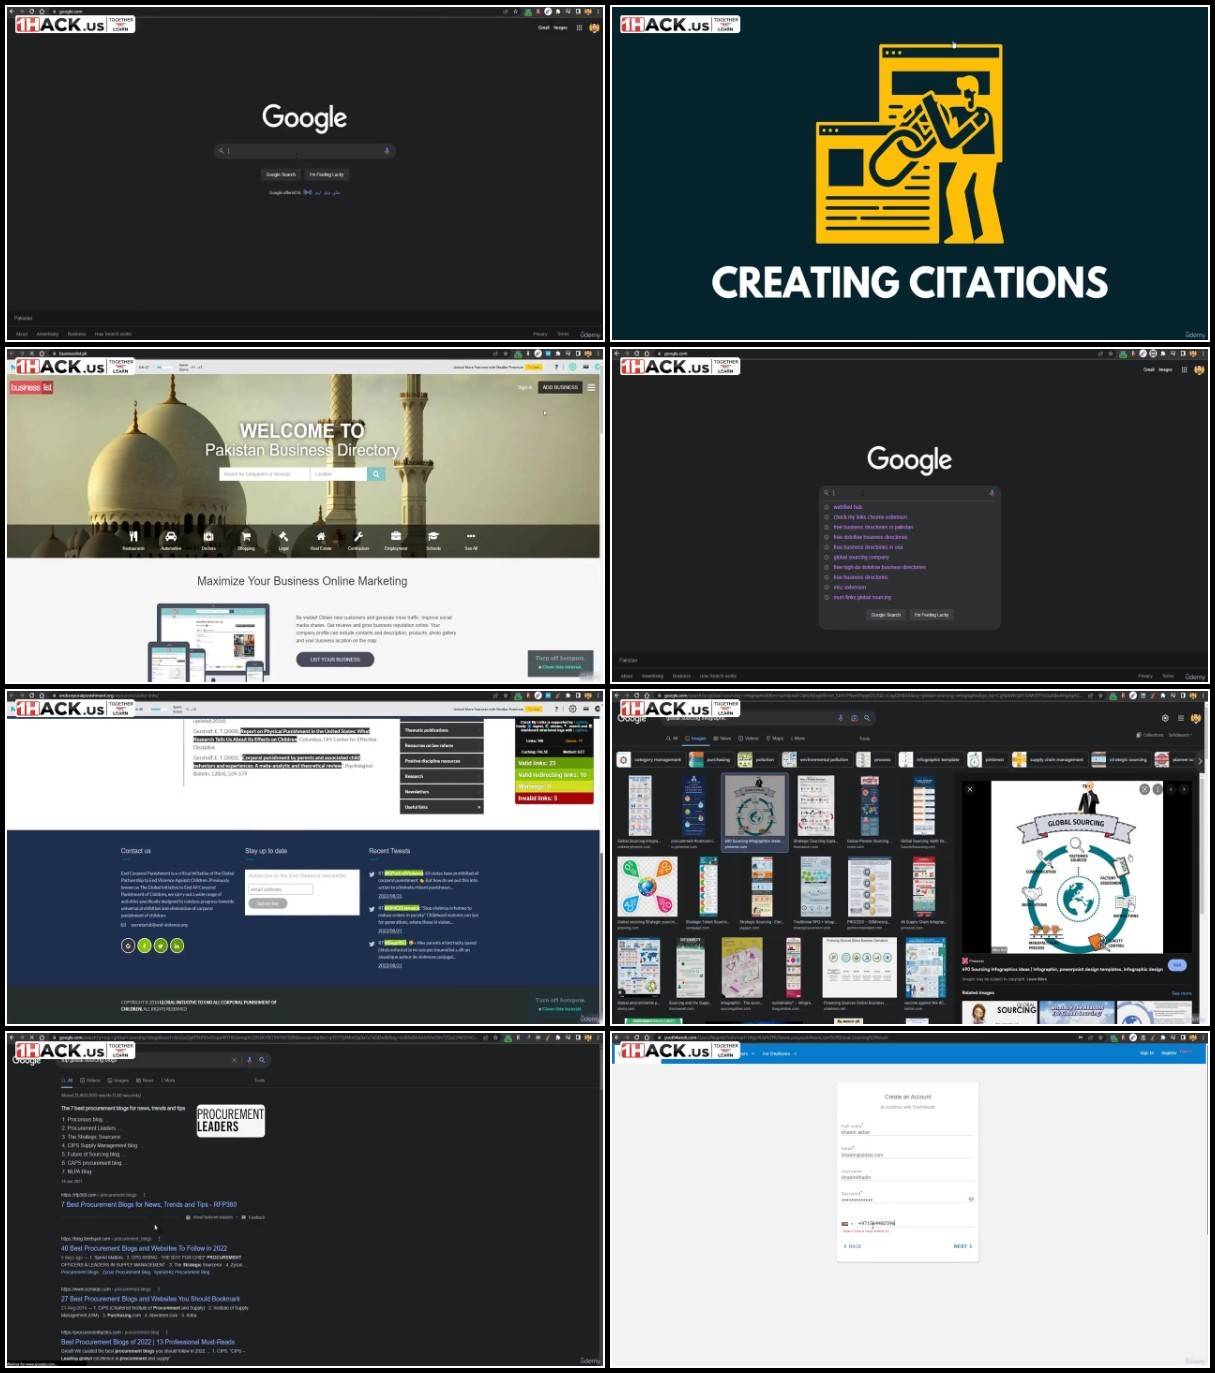1215x1373 pixels.
Task: Click the Google Lens icon in the Images search bar
Action: click(854, 717)
